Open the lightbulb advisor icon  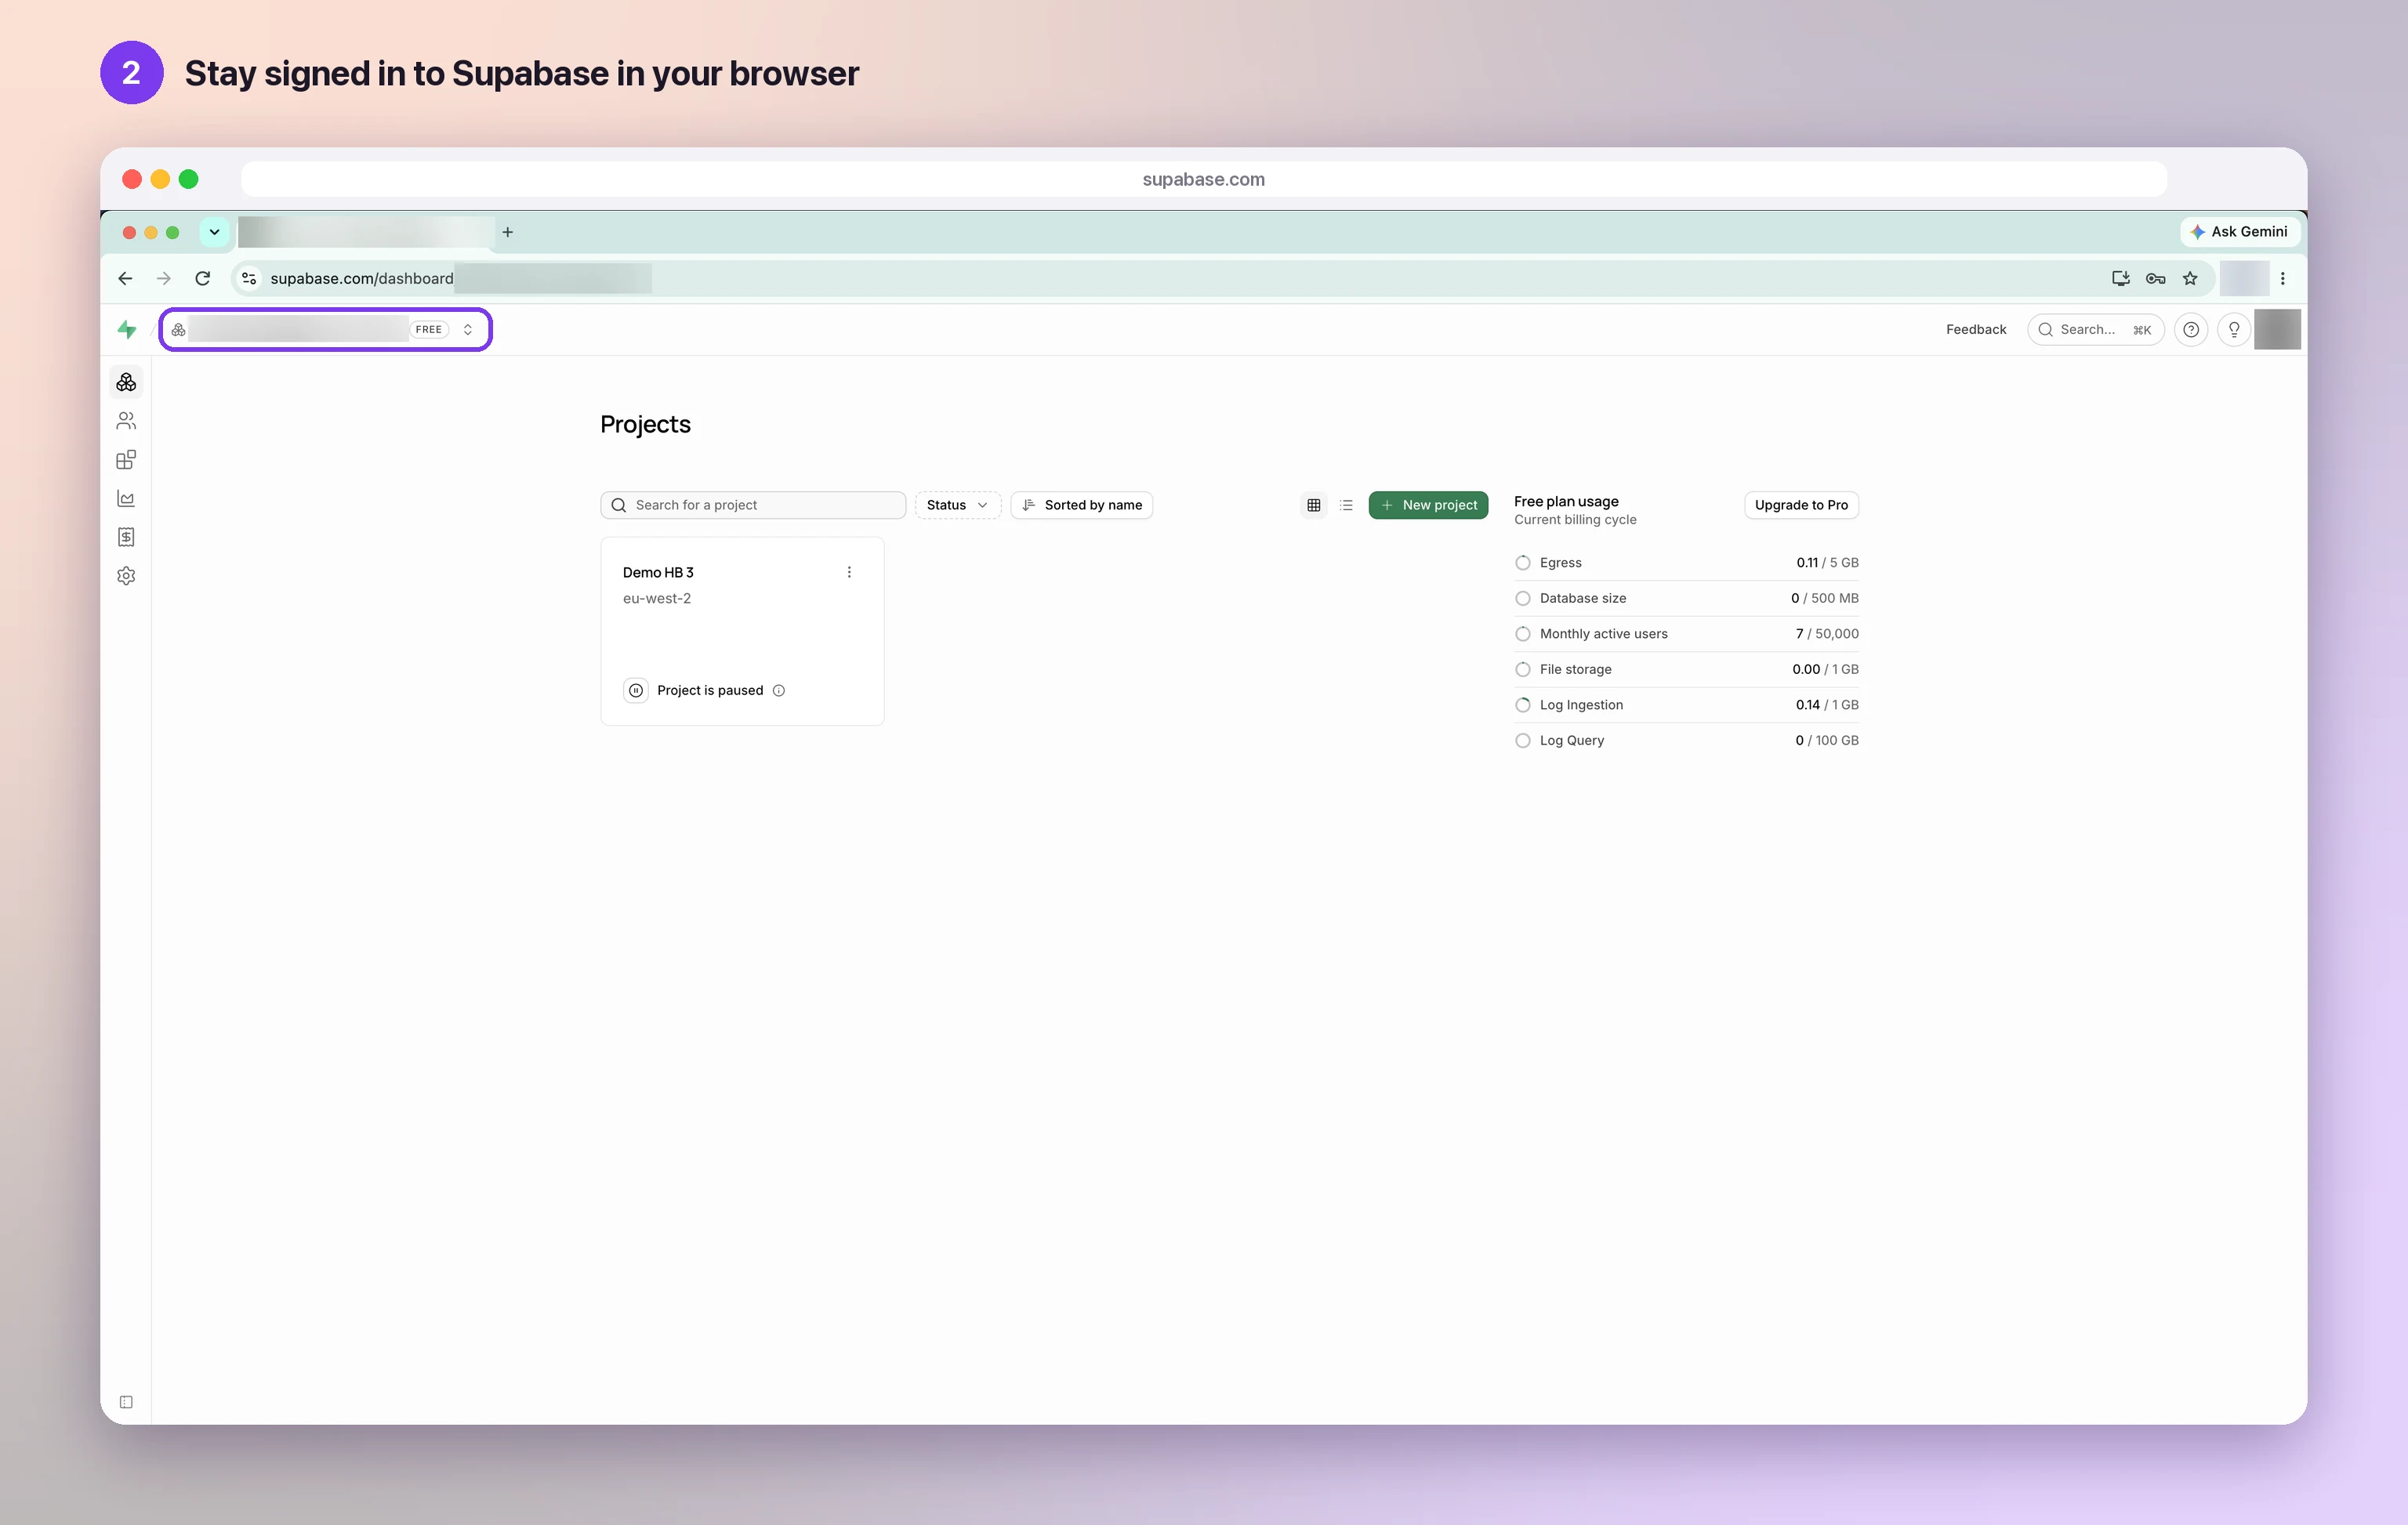point(2233,329)
